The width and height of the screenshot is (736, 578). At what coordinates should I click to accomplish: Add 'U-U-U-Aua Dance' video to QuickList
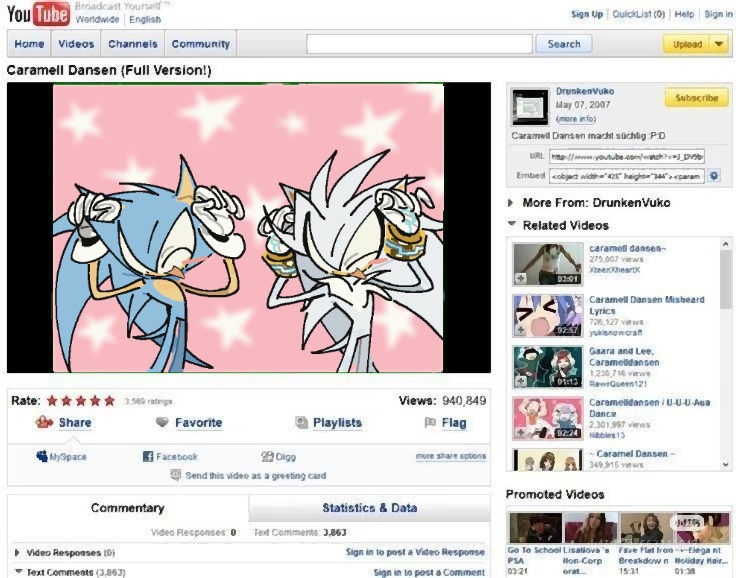pyautogui.click(x=521, y=432)
